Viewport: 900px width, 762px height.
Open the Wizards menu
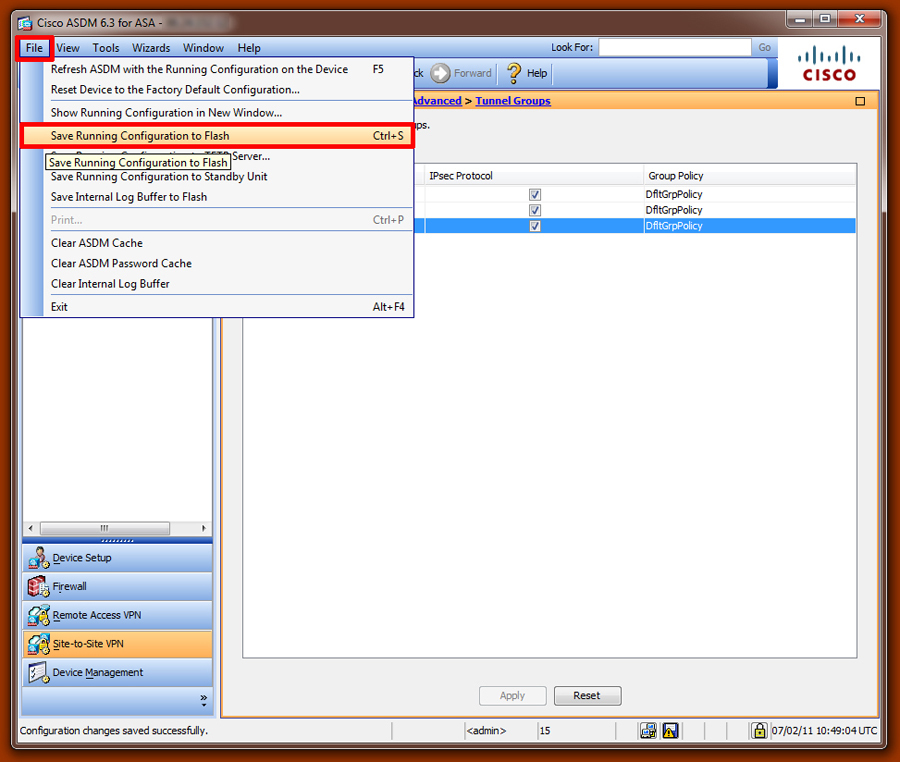coord(151,48)
